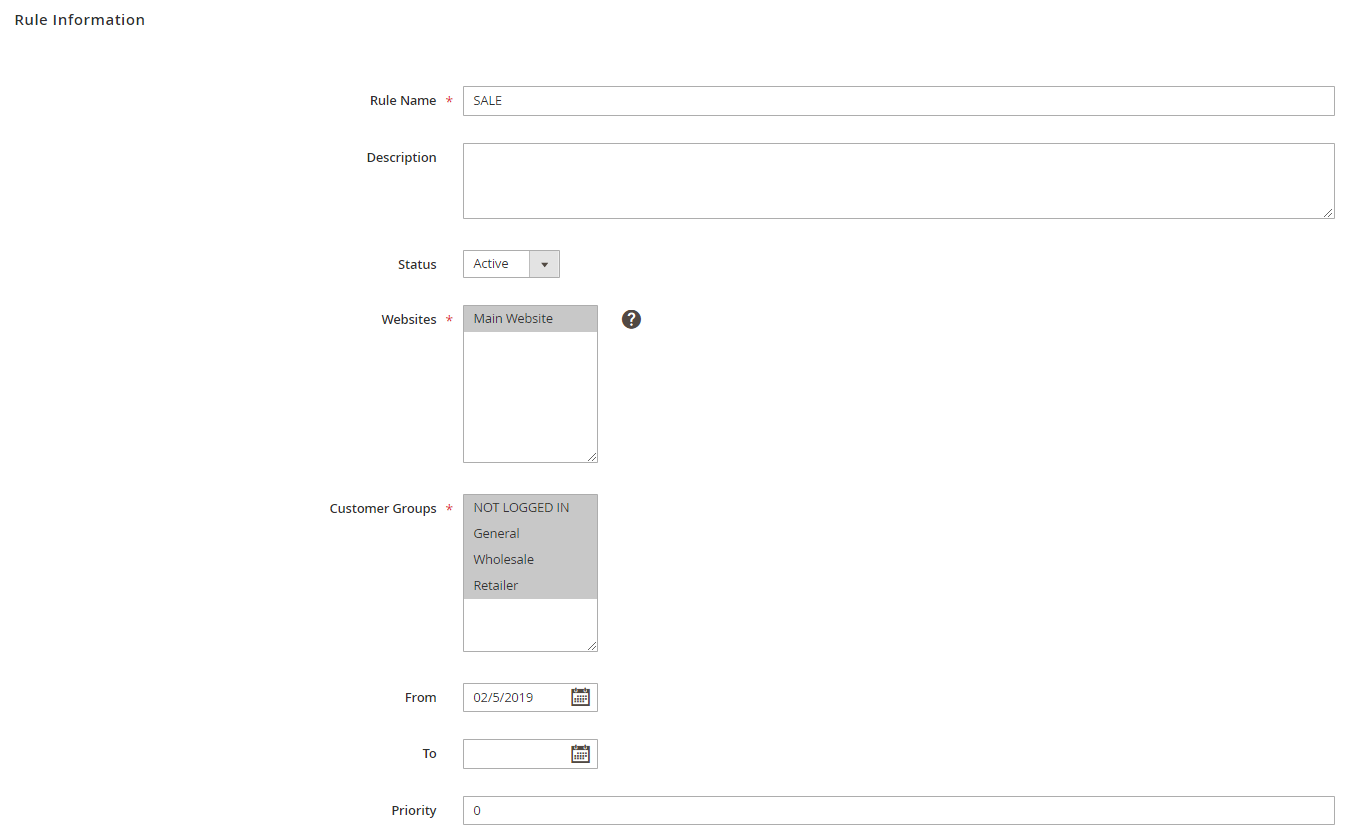
Task: Click the Priority input field
Action: click(897, 810)
